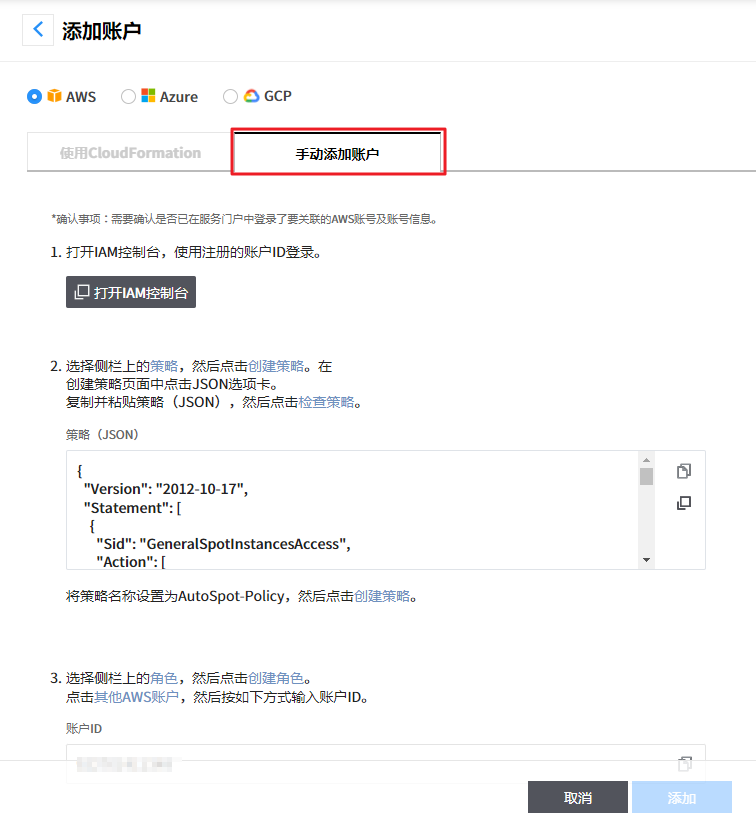Click the policy JSON scrollbar thumb

pyautogui.click(x=647, y=476)
